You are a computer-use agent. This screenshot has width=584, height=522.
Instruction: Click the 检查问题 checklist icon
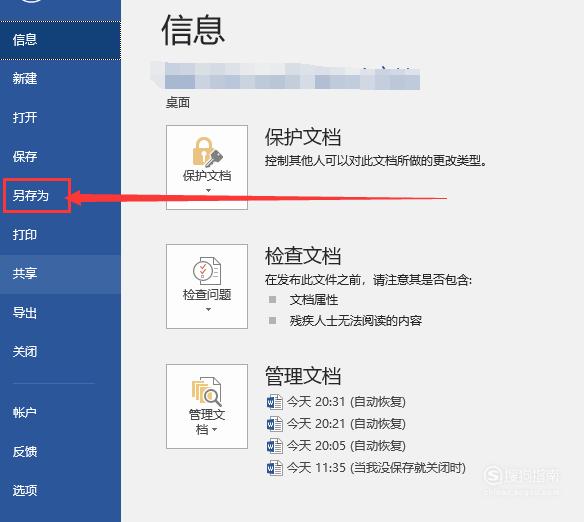pos(207,271)
